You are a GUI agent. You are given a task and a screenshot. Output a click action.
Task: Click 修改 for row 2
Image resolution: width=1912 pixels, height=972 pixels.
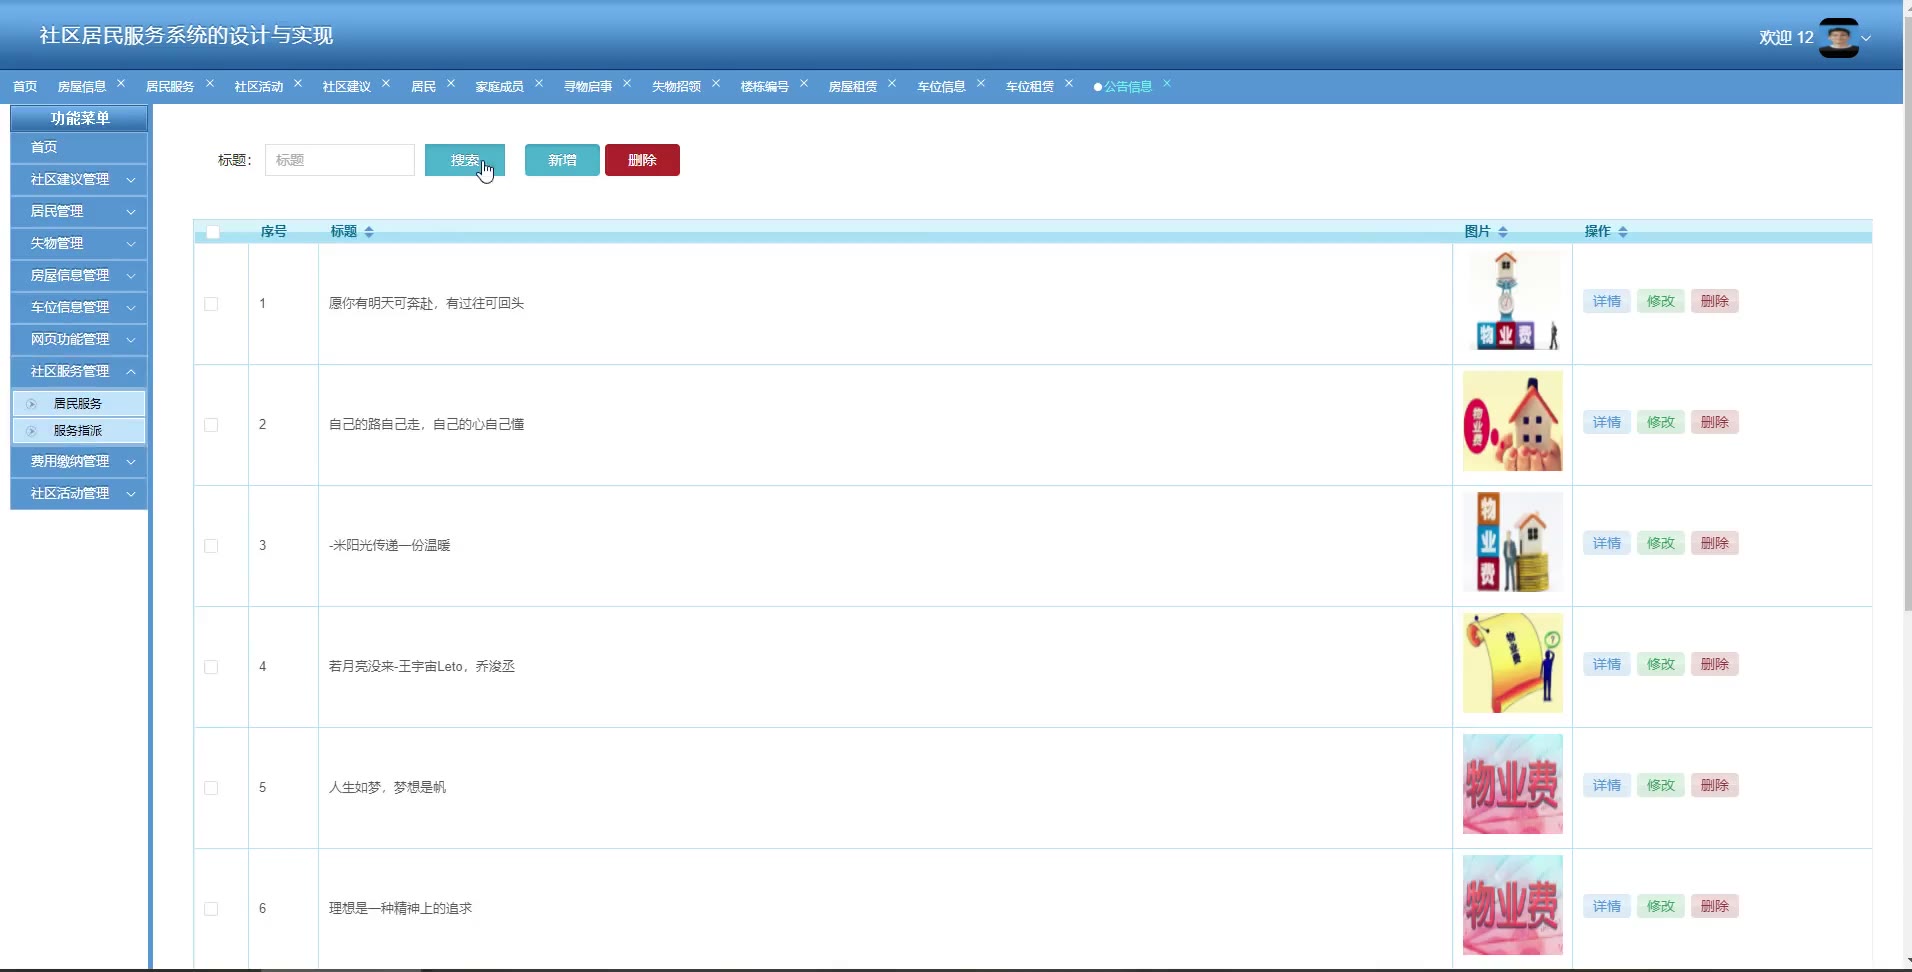point(1660,422)
